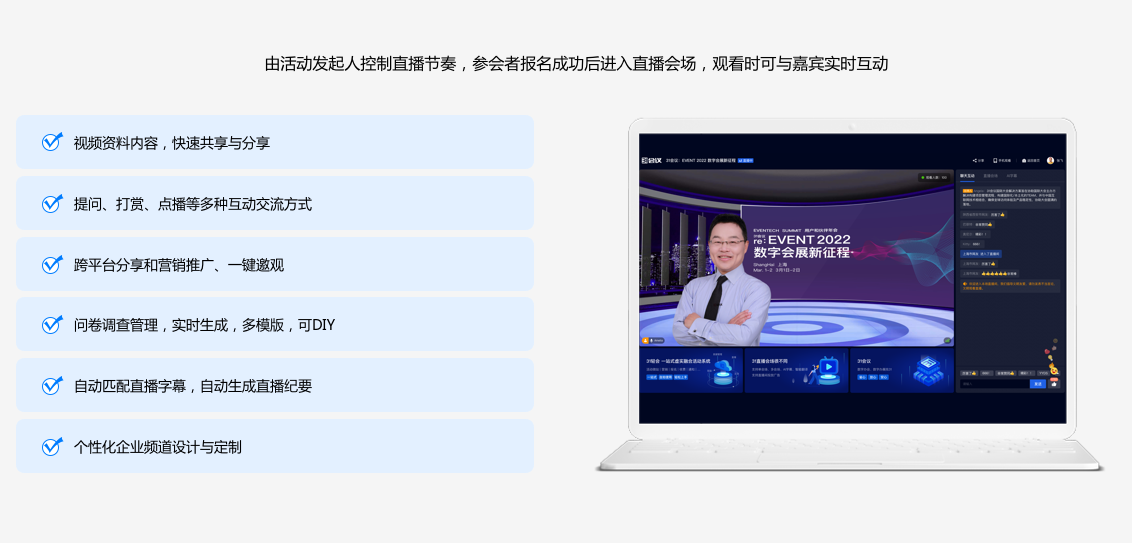Click the 自动匹配直播字幕，自动生成直播纪要 text
1132x543 pixels.
click(193, 386)
